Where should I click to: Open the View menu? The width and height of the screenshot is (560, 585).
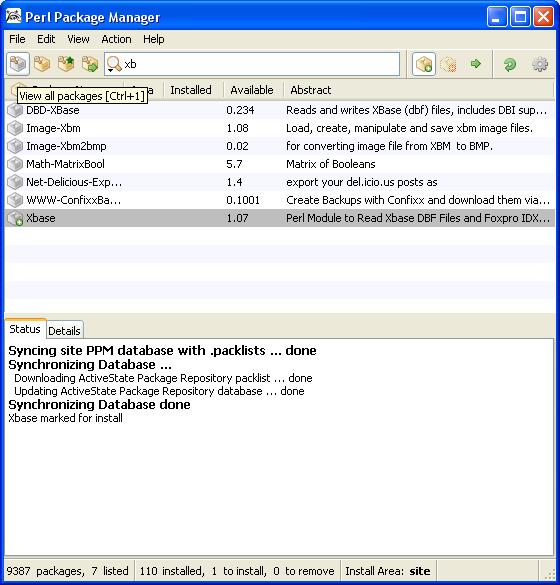pos(78,39)
